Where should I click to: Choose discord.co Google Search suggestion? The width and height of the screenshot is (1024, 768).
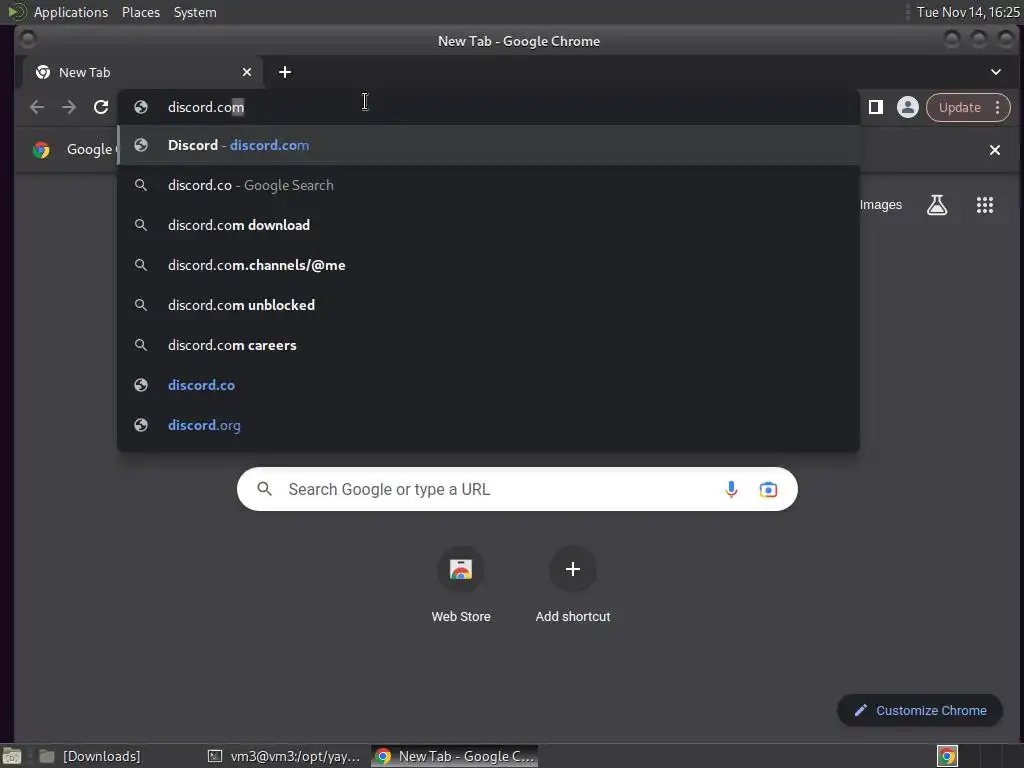tap(488, 185)
